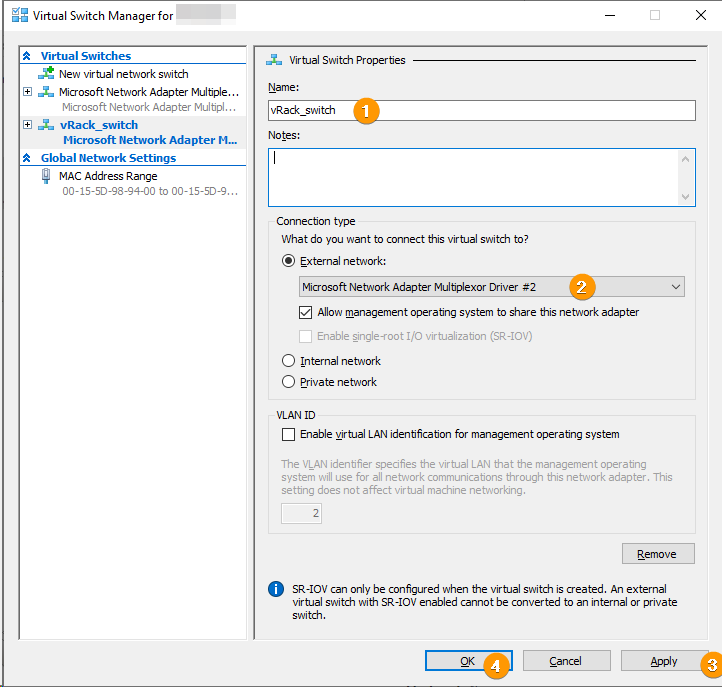Viewport: 722px width, 687px height.
Task: Click the Virtual Switches section header
Action: click(x=86, y=56)
